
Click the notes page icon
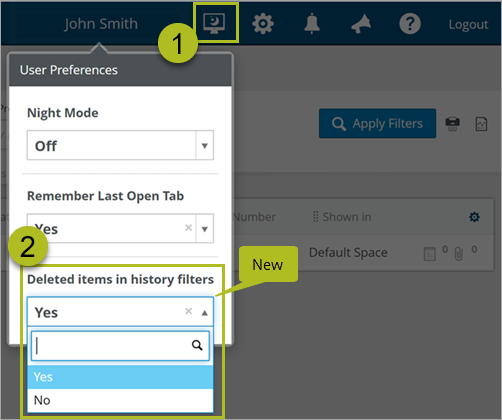click(x=430, y=254)
